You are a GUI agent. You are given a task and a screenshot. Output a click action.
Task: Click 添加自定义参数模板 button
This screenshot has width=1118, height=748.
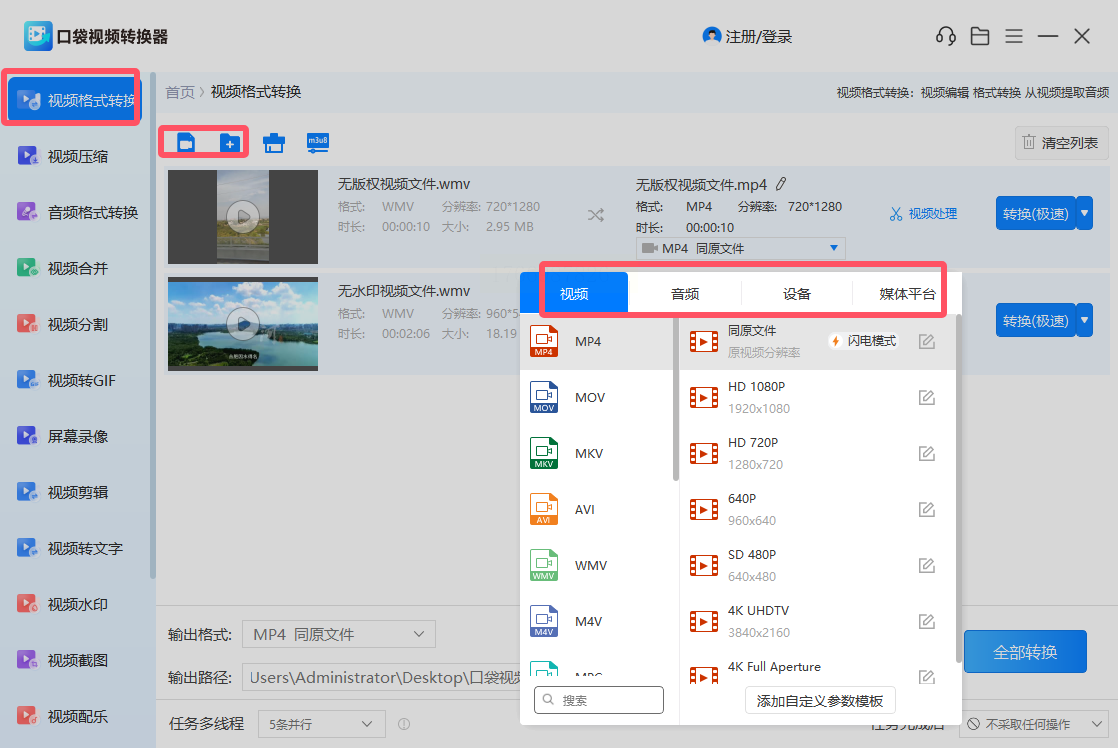point(820,701)
